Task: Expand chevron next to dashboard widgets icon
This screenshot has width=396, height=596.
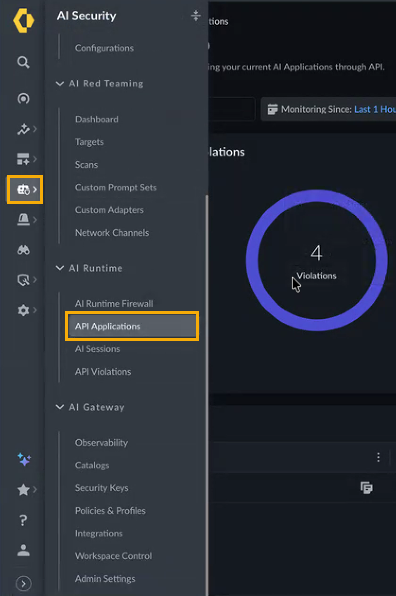Action: click(x=35, y=159)
